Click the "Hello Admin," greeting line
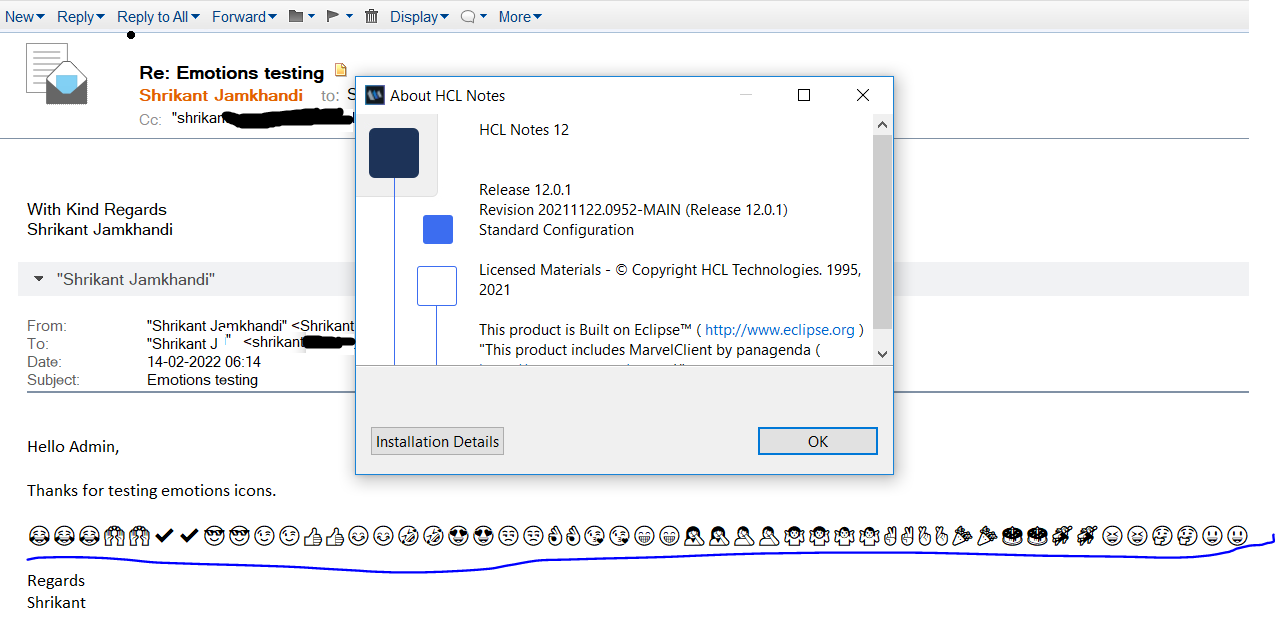The width and height of the screenshot is (1275, 620). point(73,447)
